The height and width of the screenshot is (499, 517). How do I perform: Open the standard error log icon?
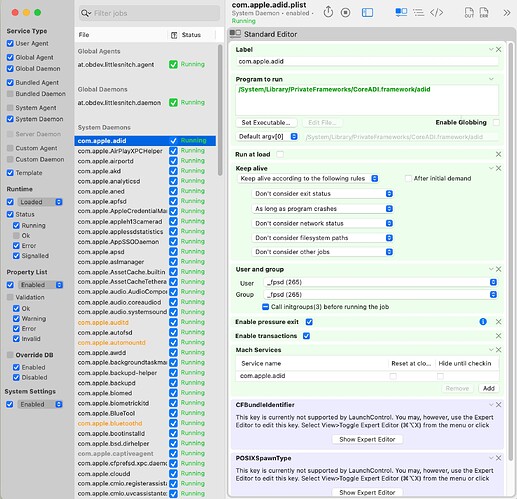pyautogui.click(x=484, y=13)
